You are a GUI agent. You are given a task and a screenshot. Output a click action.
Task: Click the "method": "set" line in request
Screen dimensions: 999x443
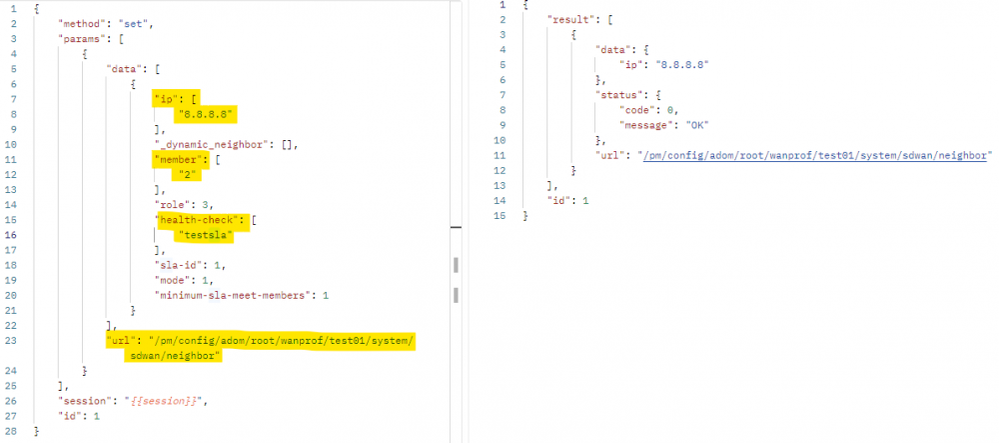pyautogui.click(x=106, y=24)
